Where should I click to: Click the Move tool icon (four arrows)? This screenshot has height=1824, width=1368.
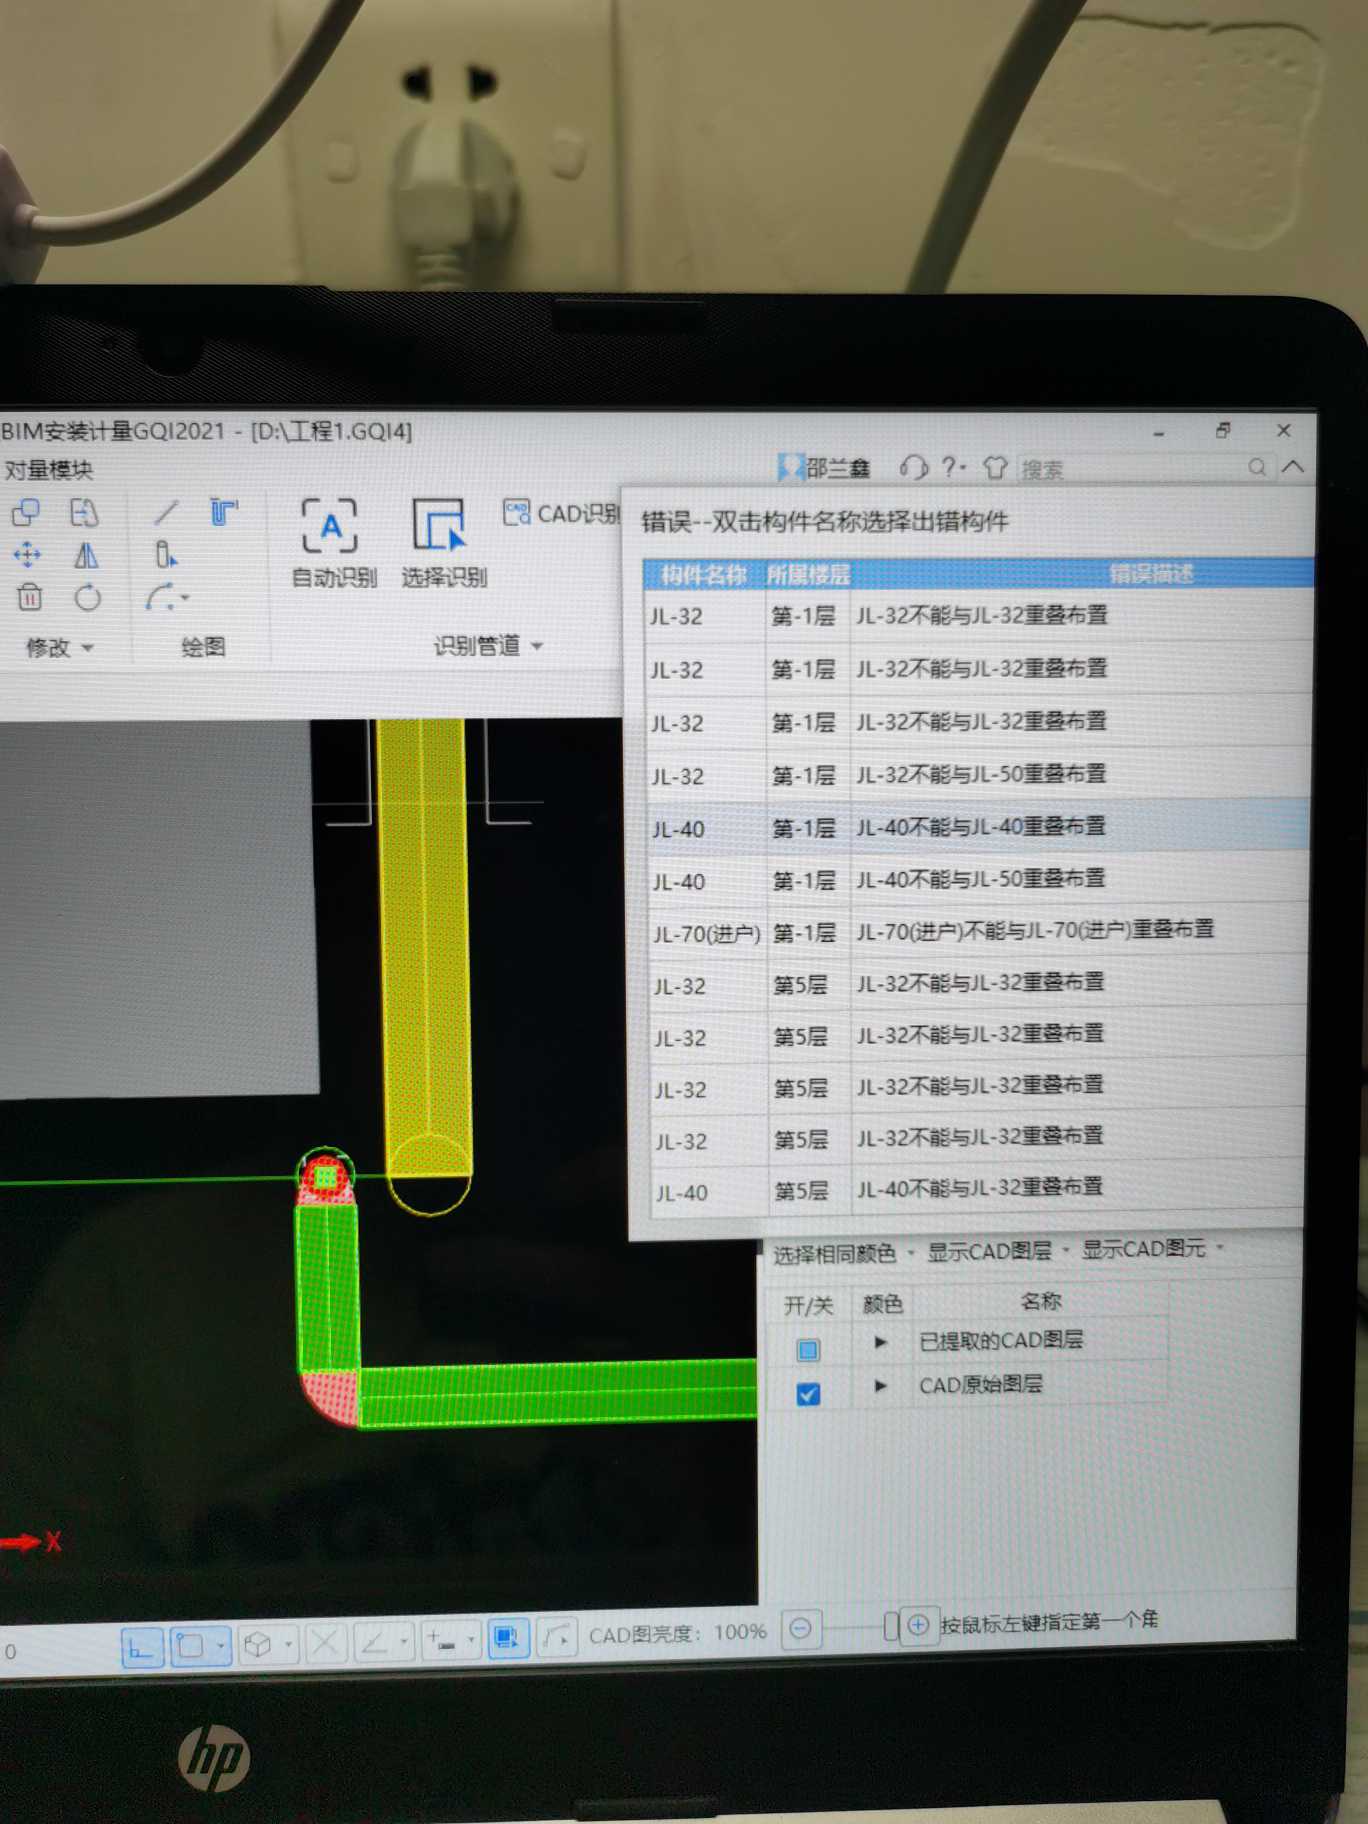point(27,554)
